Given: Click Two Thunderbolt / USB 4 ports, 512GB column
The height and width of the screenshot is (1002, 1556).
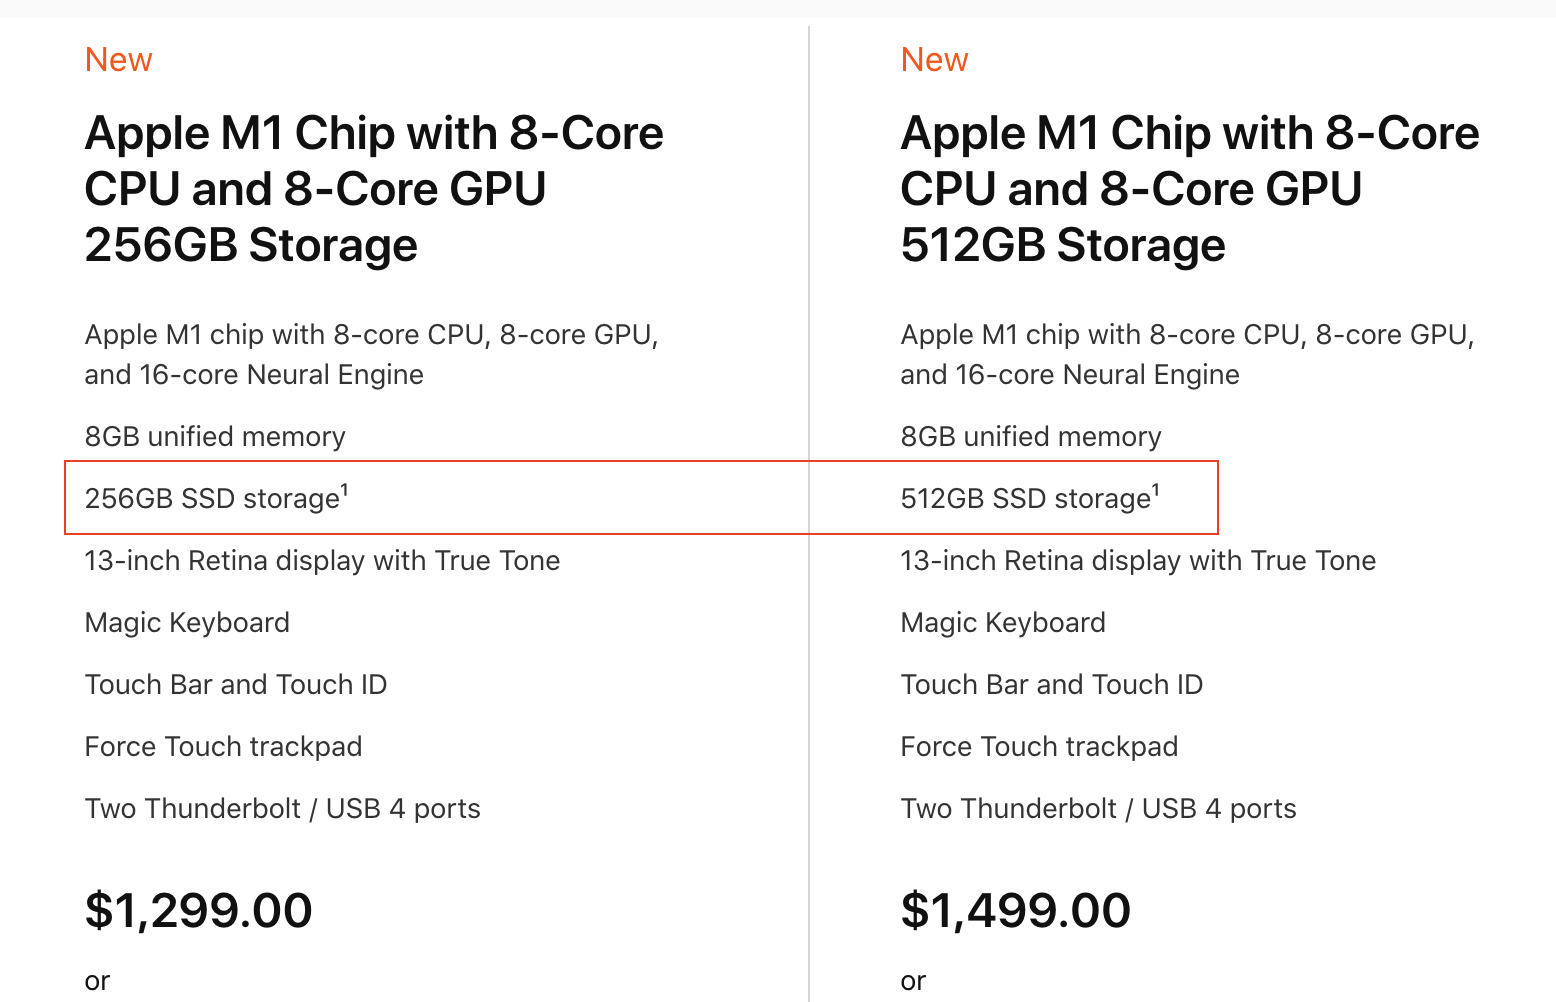Looking at the screenshot, I should [x=1098, y=809].
